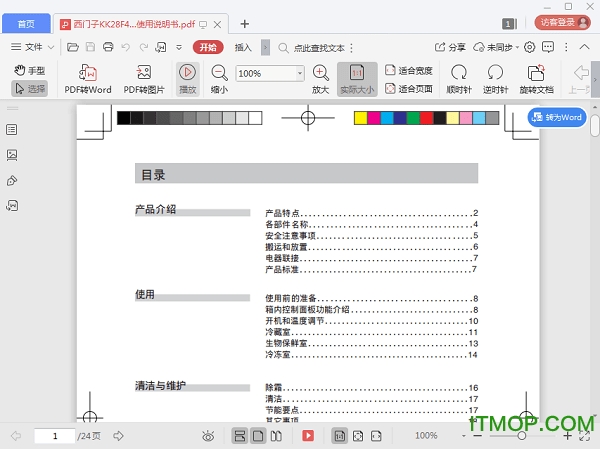The image size is (600, 449).
Task: Open the thumbnail panel in left sidebar
Action: [12, 155]
